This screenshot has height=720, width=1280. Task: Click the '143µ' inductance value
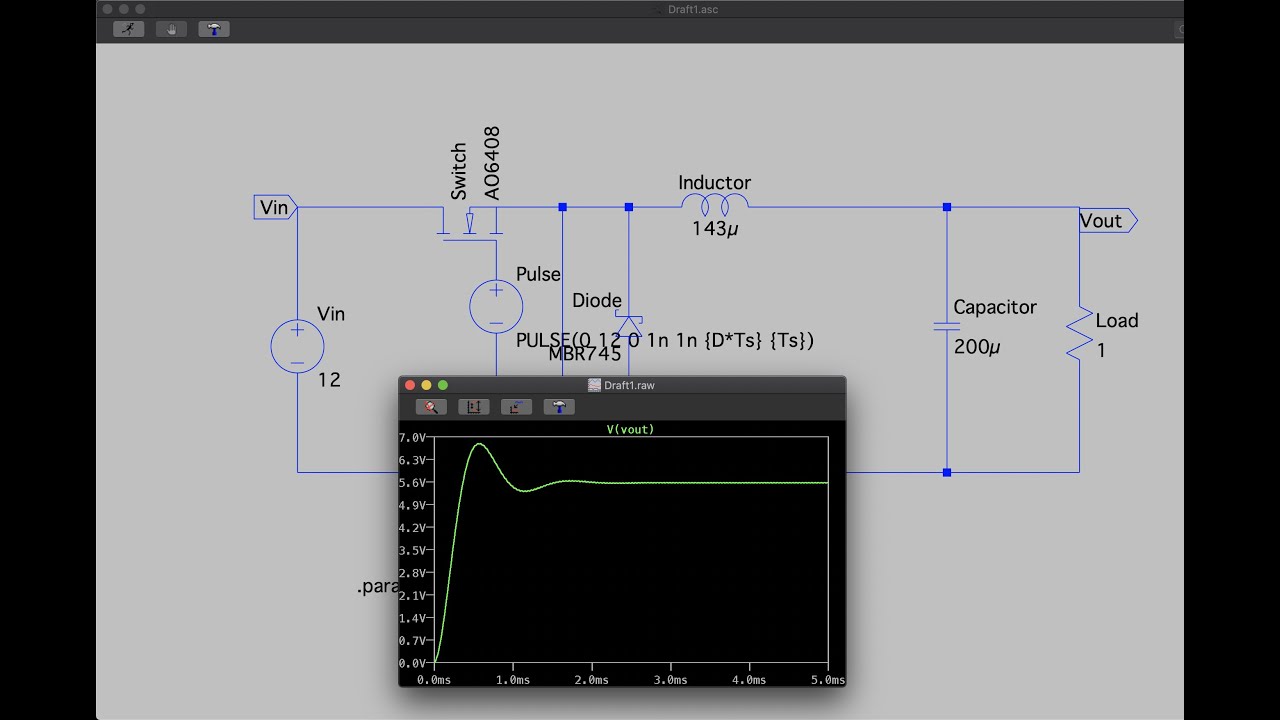[715, 228]
